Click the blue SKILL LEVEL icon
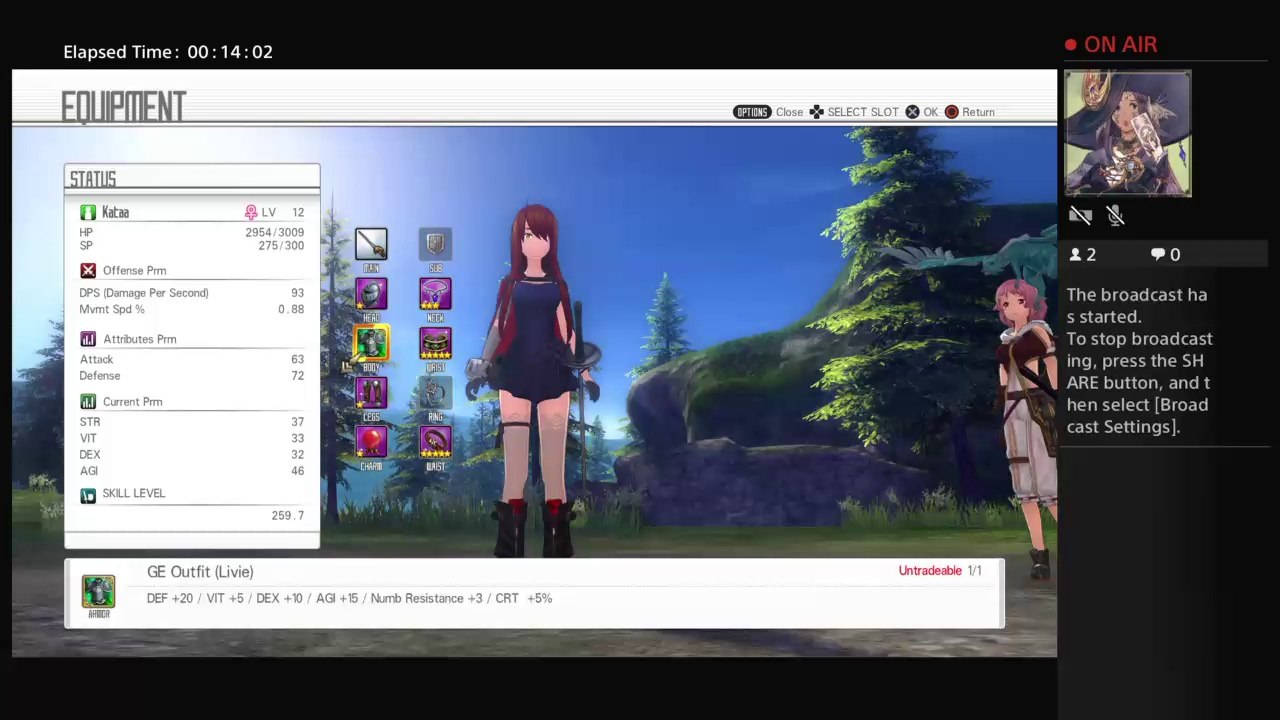The height and width of the screenshot is (720, 1280). tap(88, 494)
